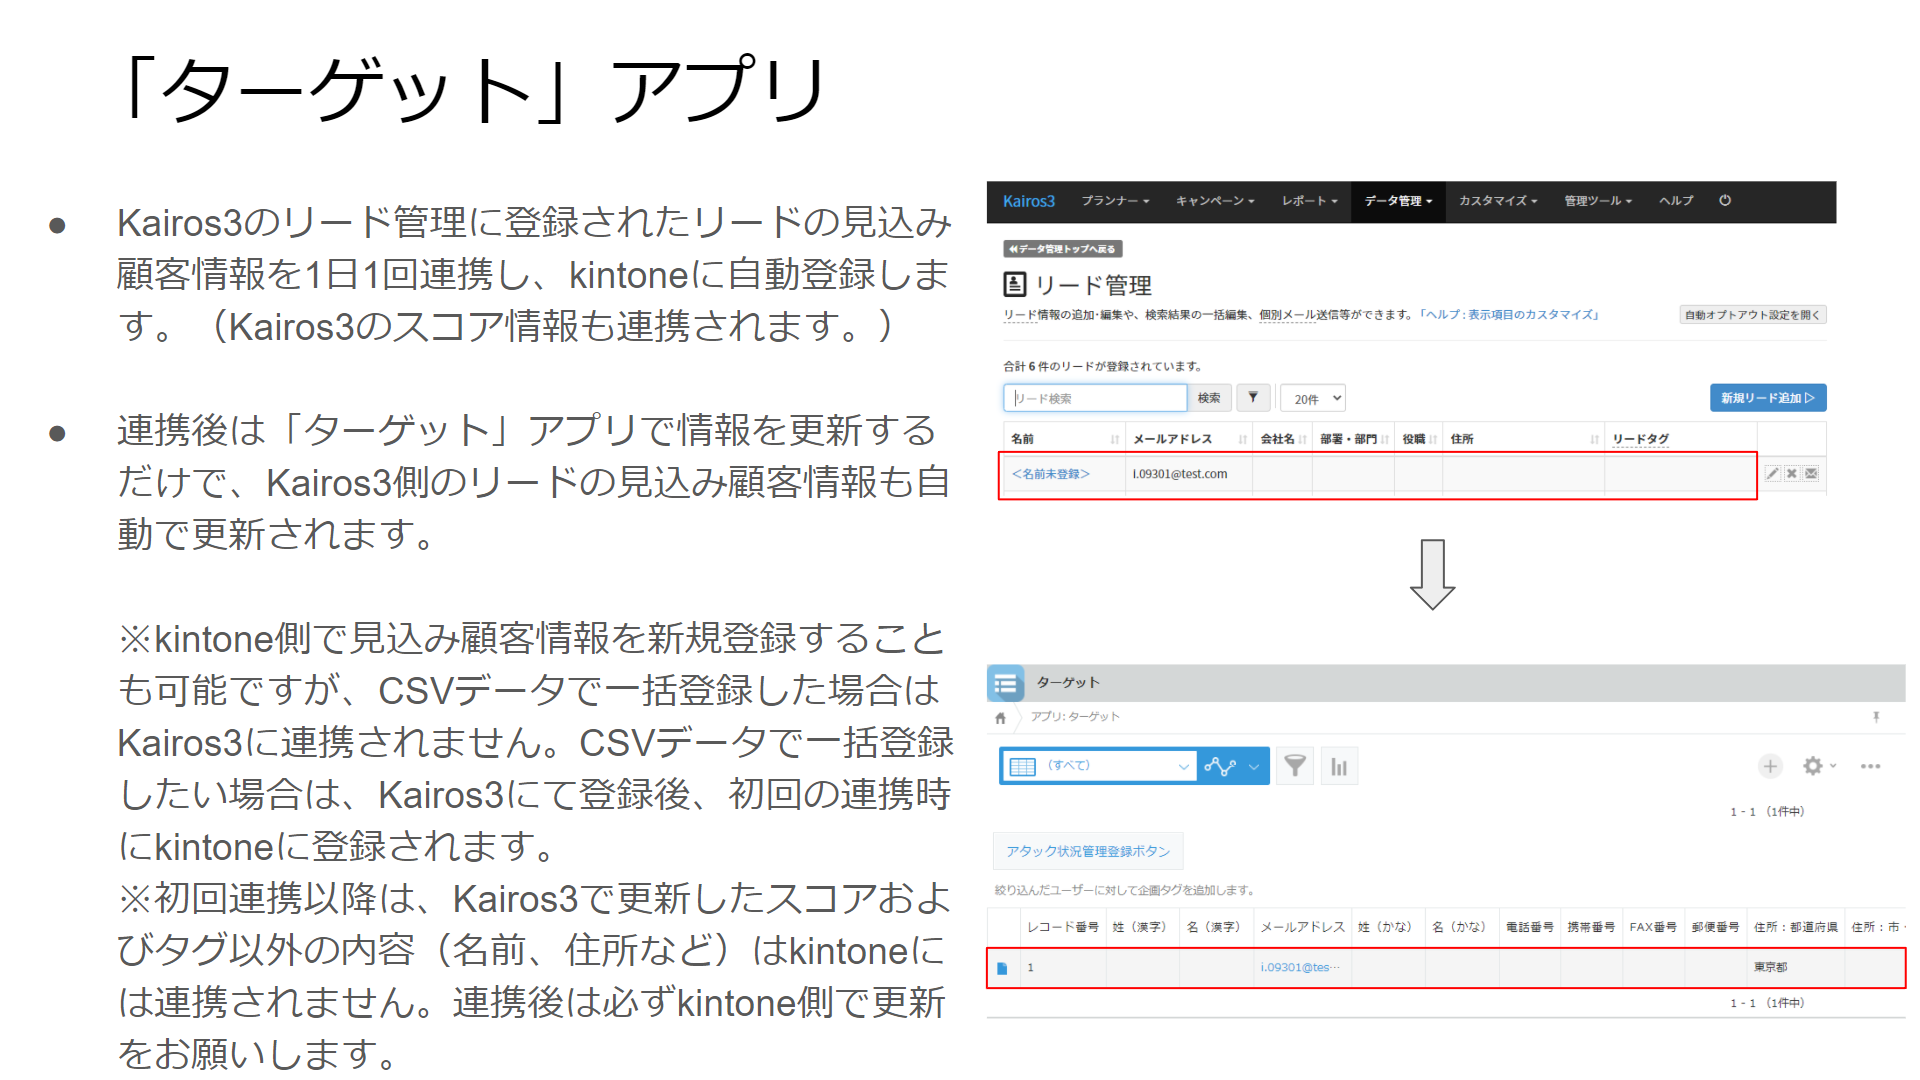Expand the graph dropdown chevron in kintone
The height and width of the screenshot is (1080, 1920).
coord(1254,767)
